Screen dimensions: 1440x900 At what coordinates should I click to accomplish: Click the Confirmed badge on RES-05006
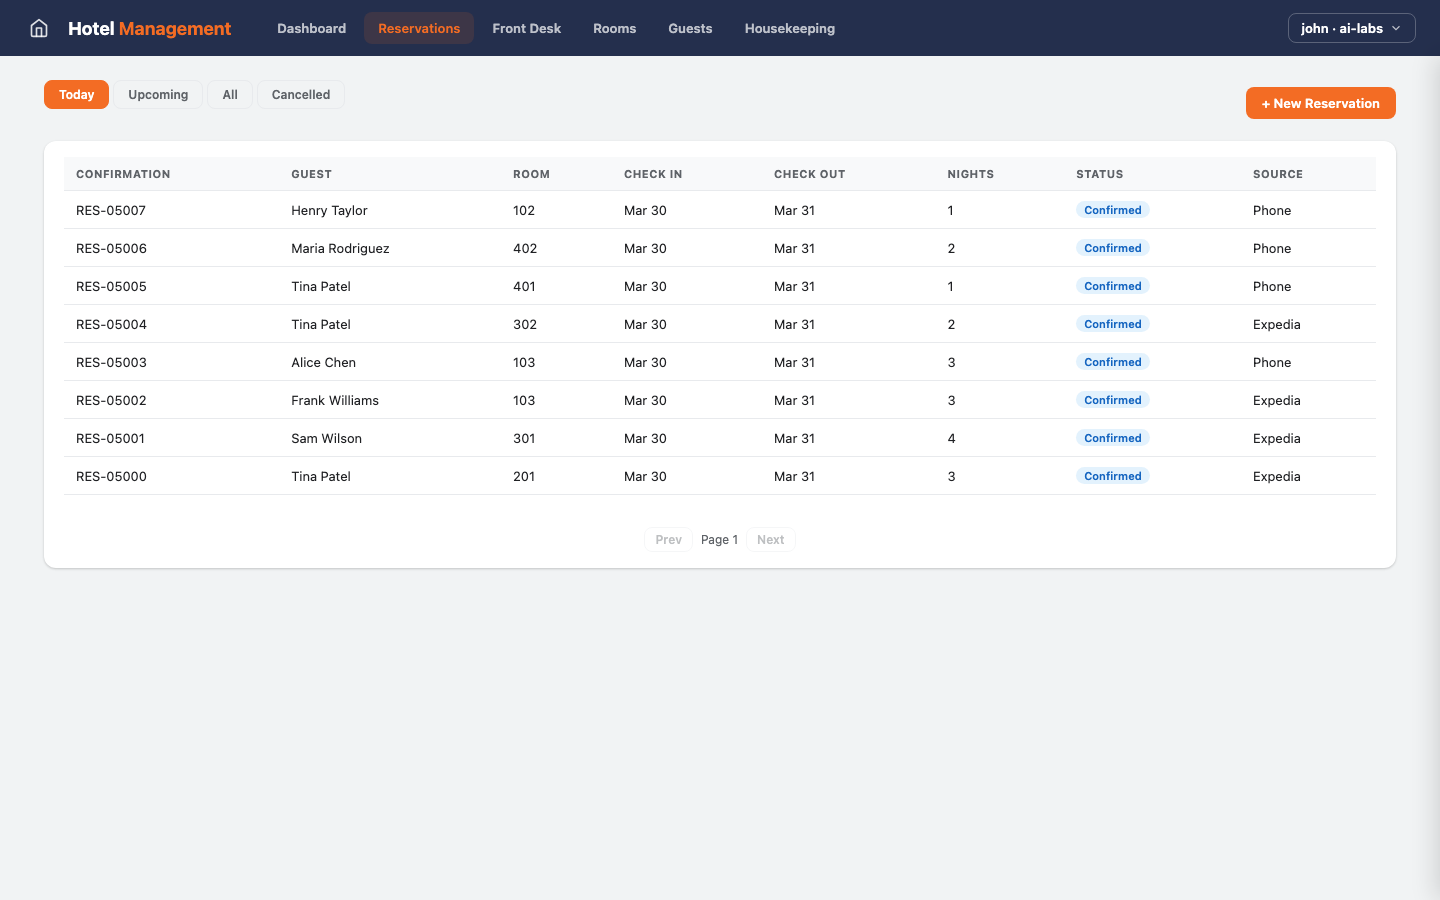click(x=1112, y=248)
